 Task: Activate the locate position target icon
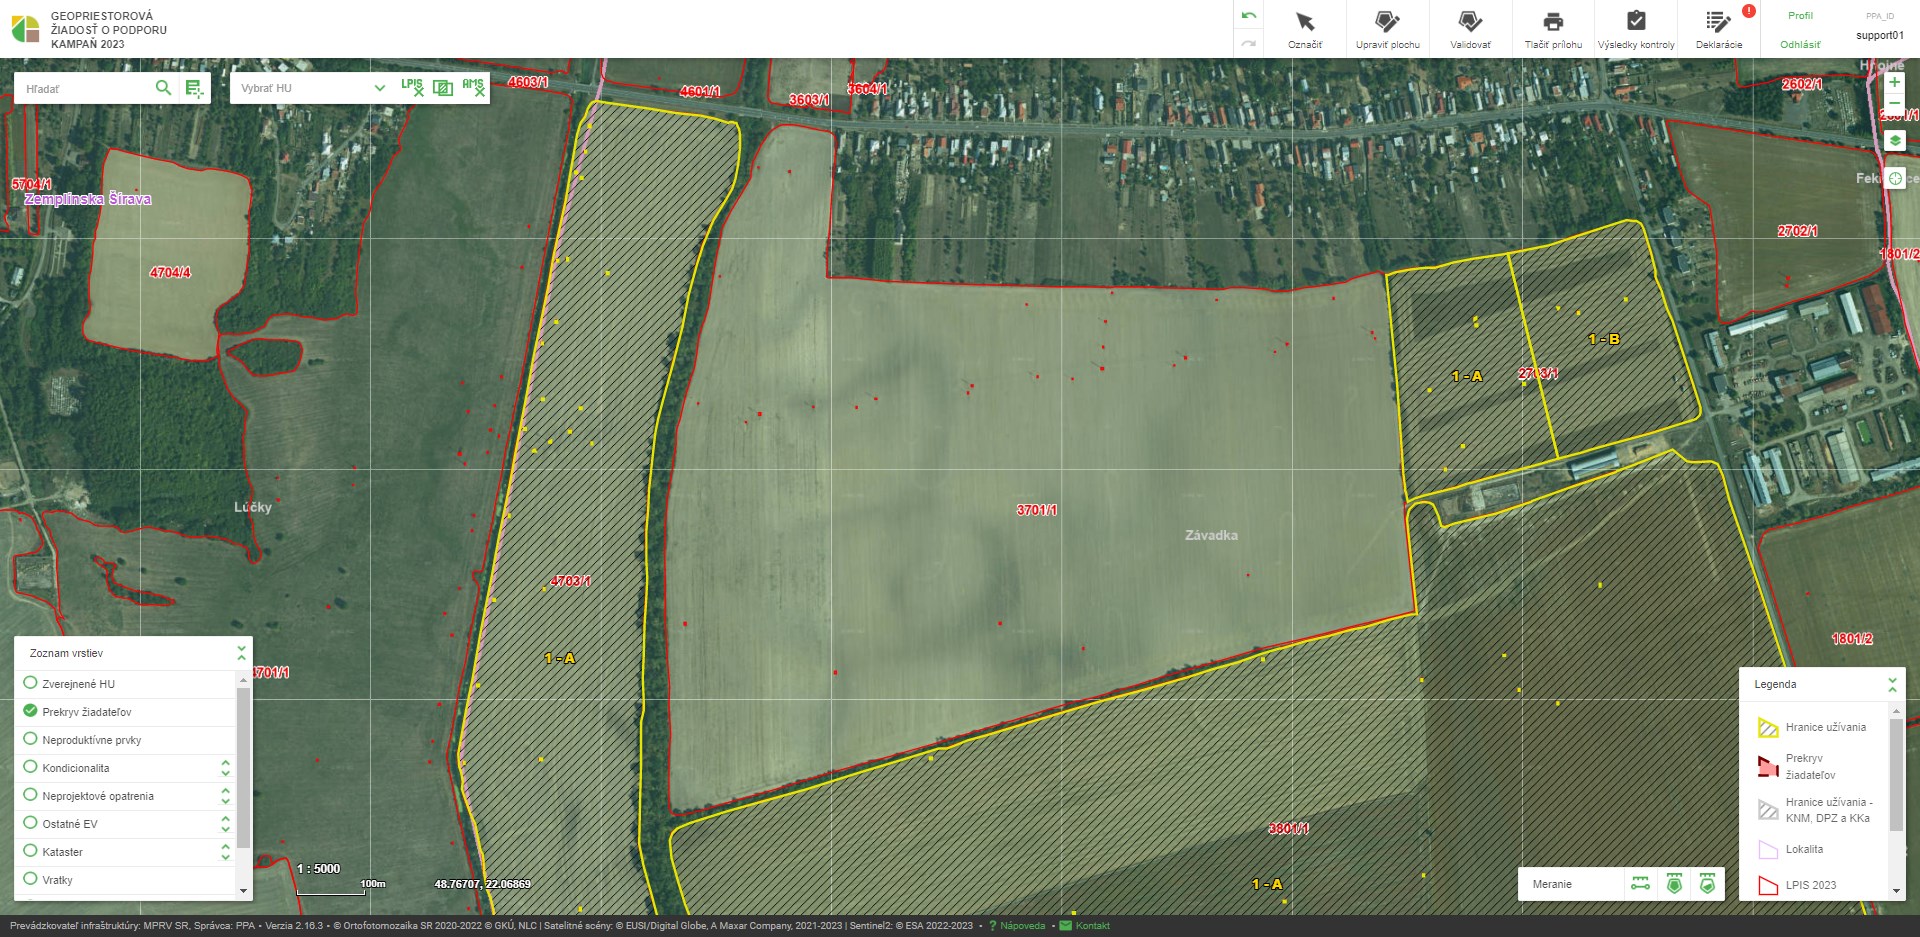click(1894, 178)
